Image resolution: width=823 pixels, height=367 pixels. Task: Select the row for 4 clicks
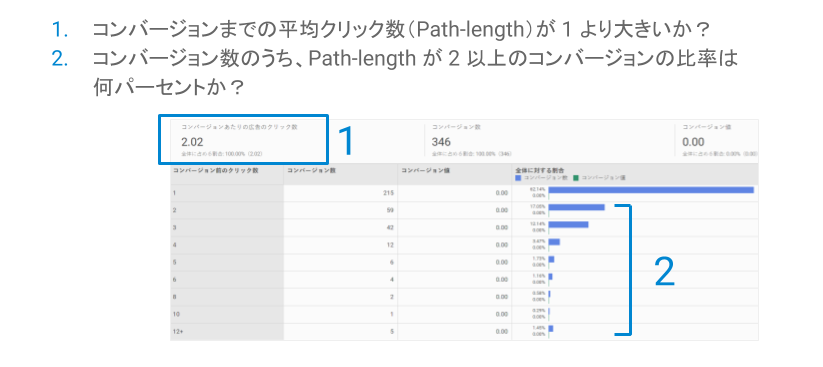(465, 245)
